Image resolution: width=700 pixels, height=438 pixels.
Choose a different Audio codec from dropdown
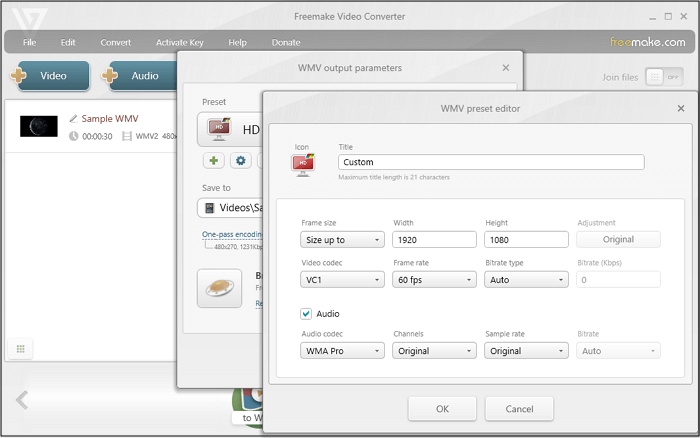coord(342,351)
